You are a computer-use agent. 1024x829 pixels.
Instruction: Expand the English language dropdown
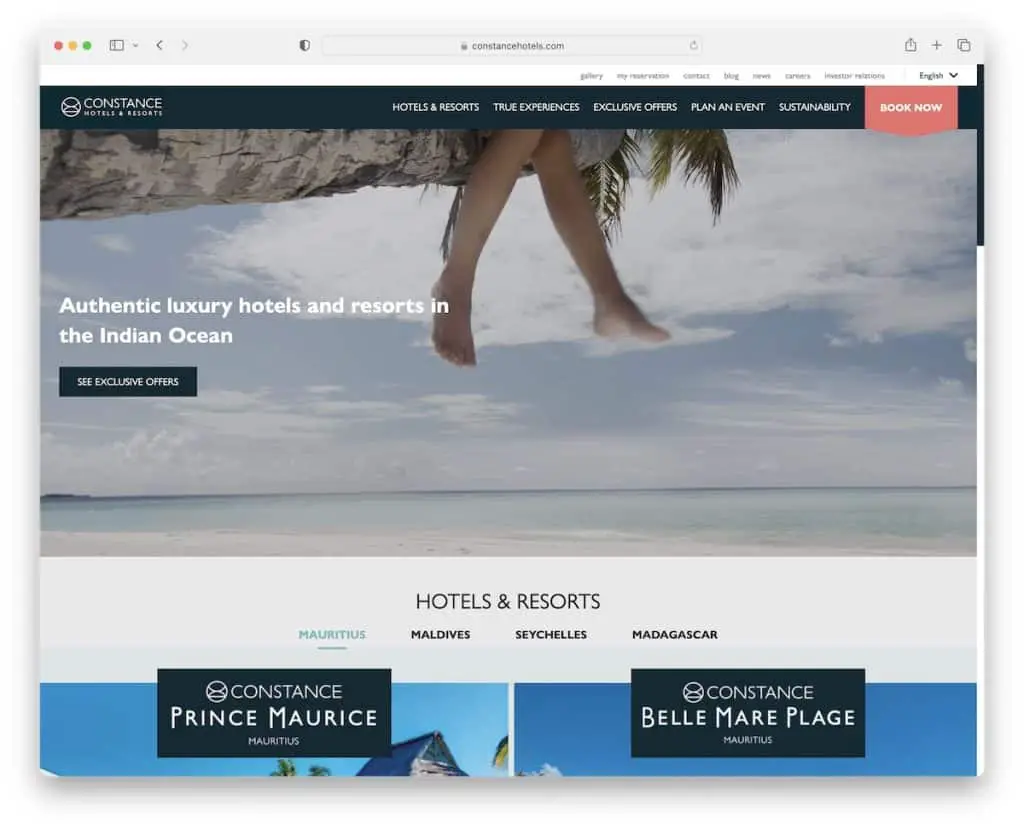[938, 76]
